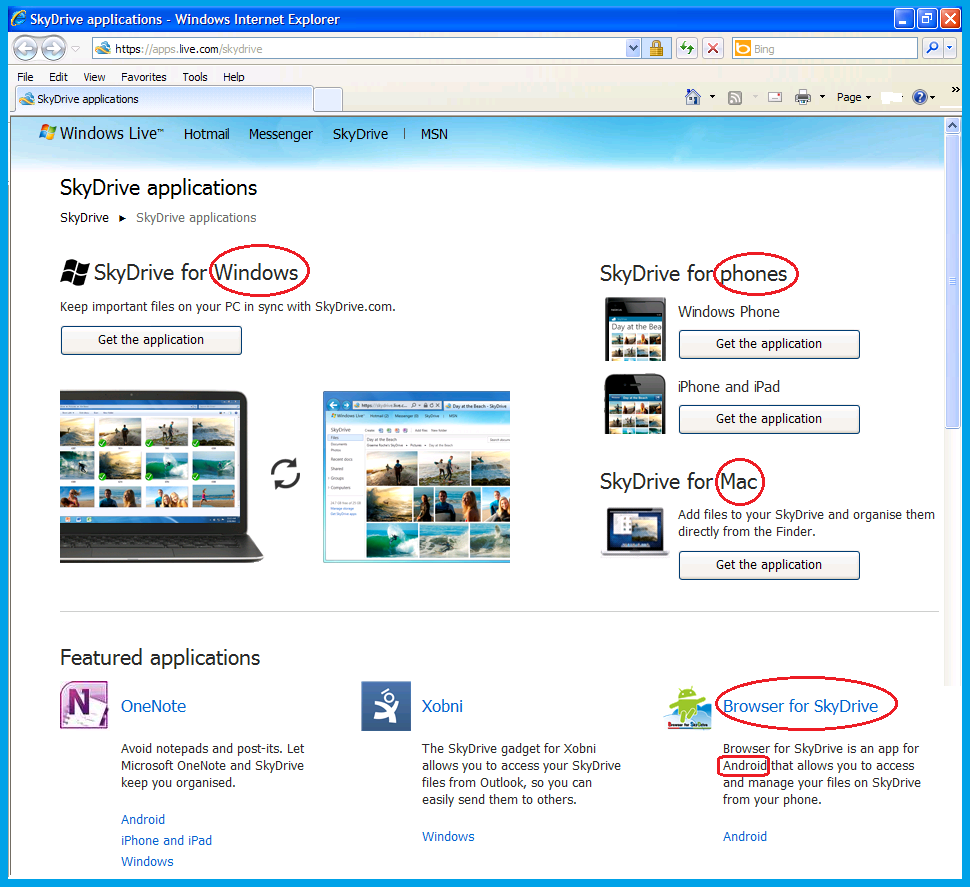Open the recent pages dropdown next to Forward

coord(75,48)
